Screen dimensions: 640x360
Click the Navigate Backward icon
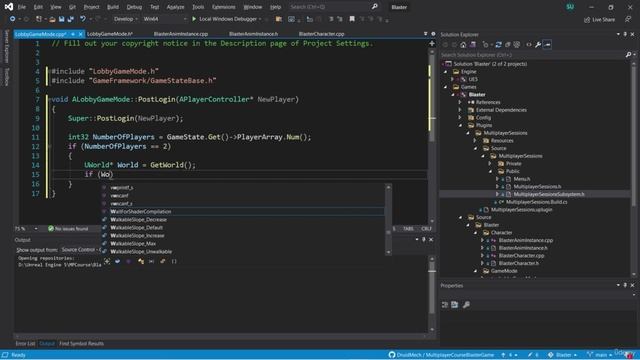tap(12, 19)
